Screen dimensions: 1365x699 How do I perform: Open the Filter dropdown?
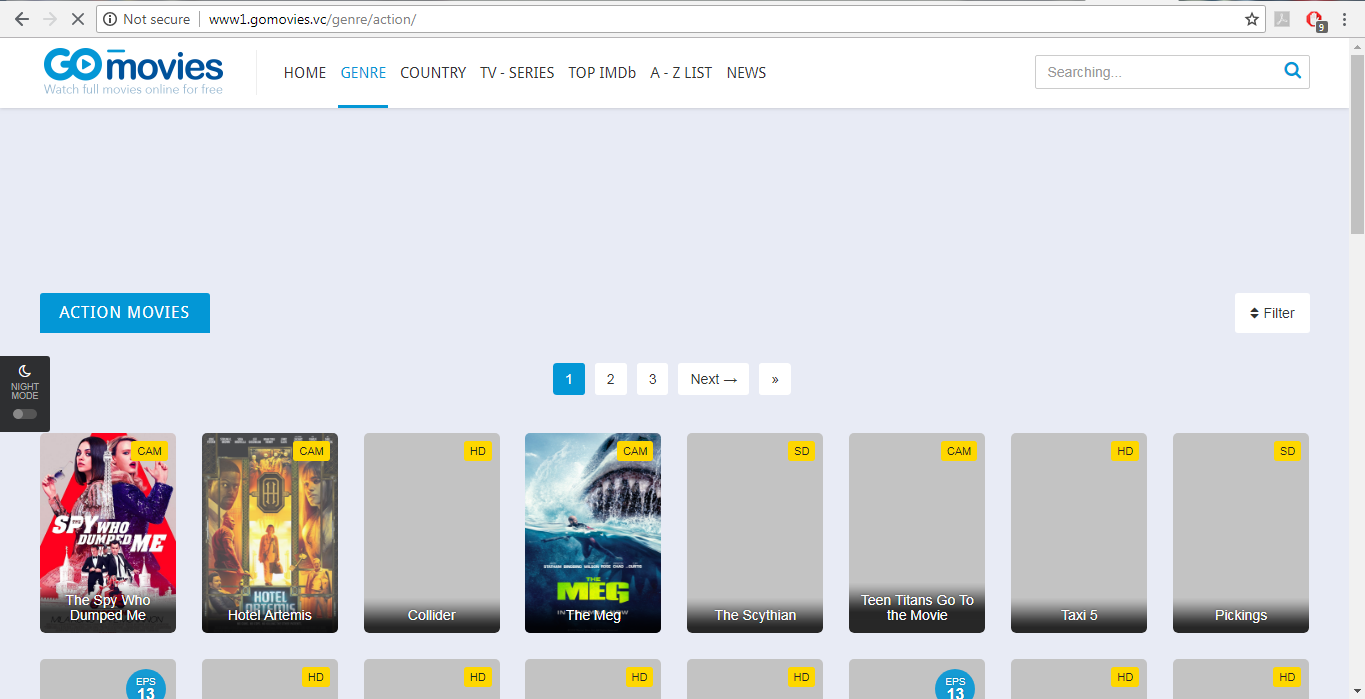coord(1272,313)
